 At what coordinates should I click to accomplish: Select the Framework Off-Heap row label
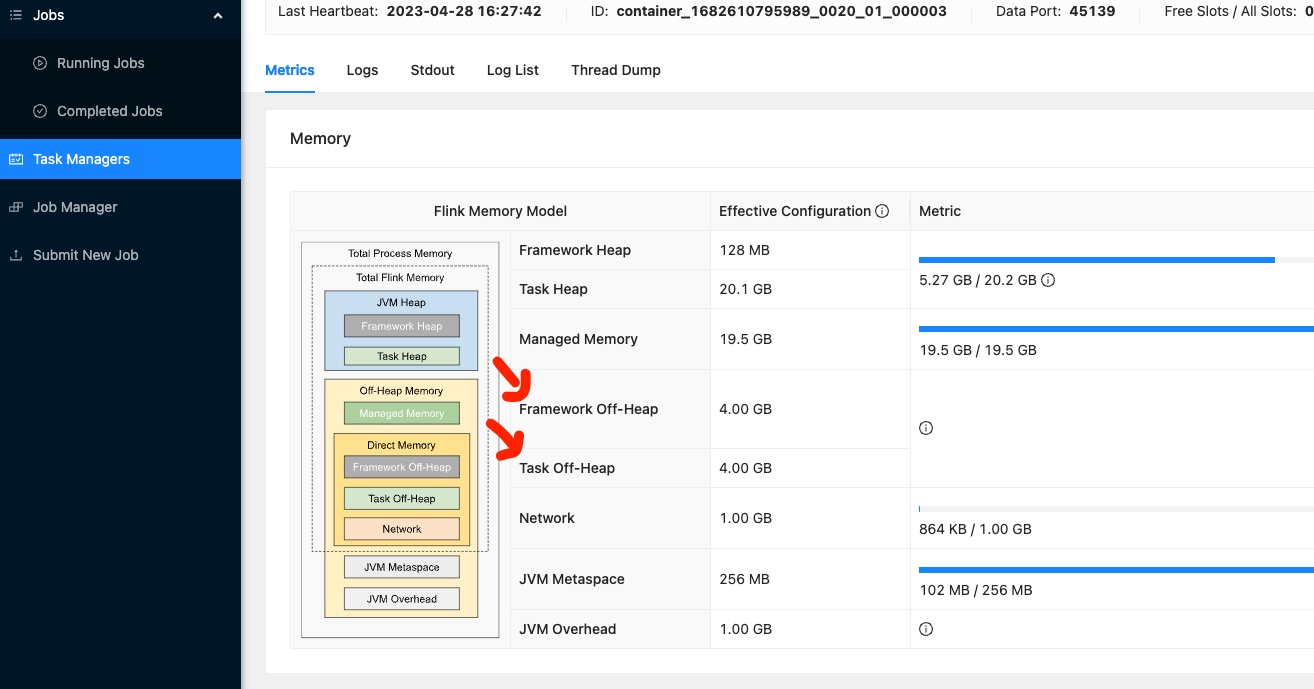pos(588,409)
